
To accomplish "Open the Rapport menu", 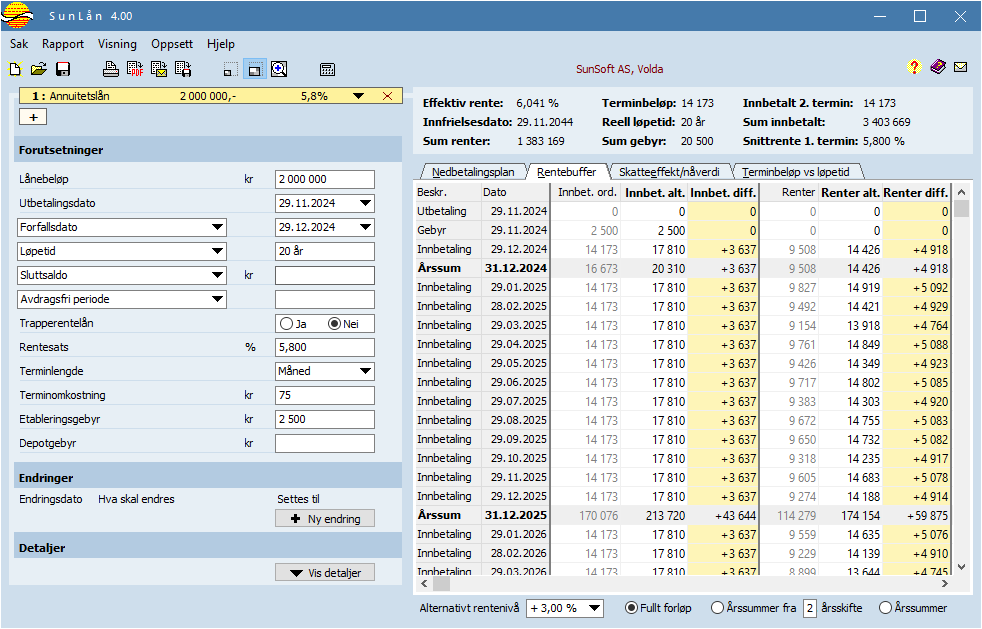I will tap(63, 44).
